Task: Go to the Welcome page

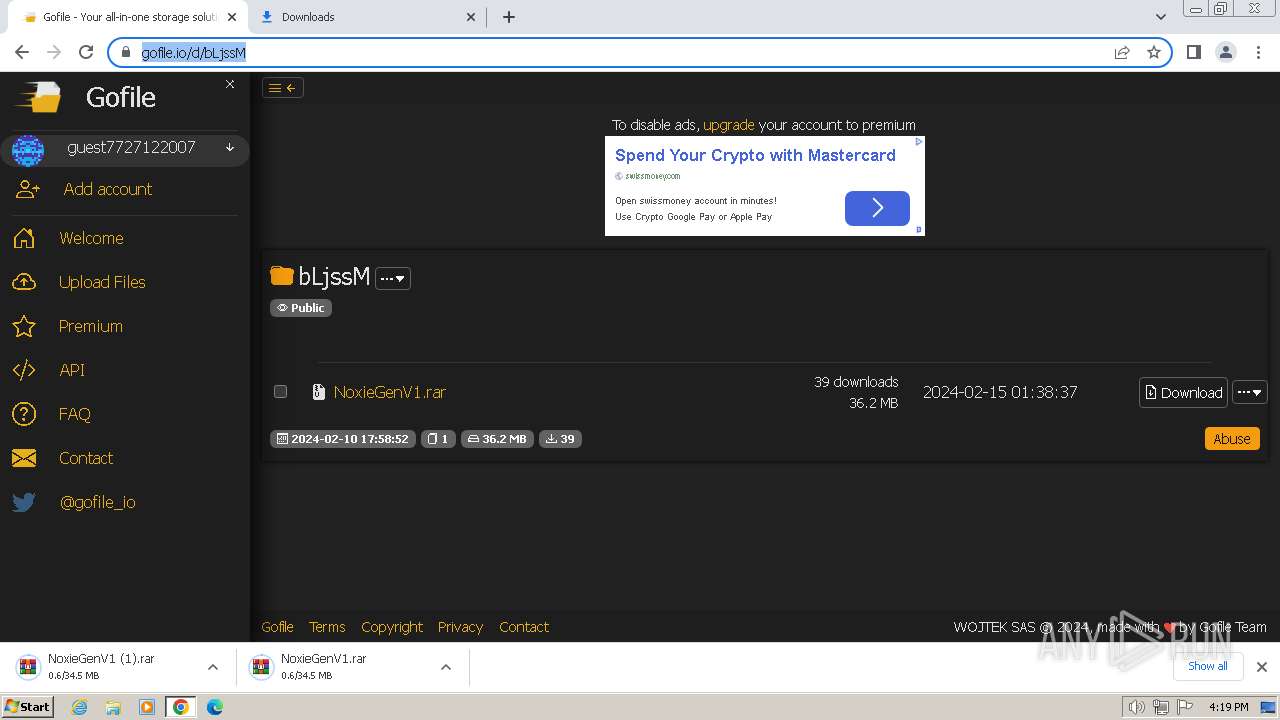Action: [91, 238]
